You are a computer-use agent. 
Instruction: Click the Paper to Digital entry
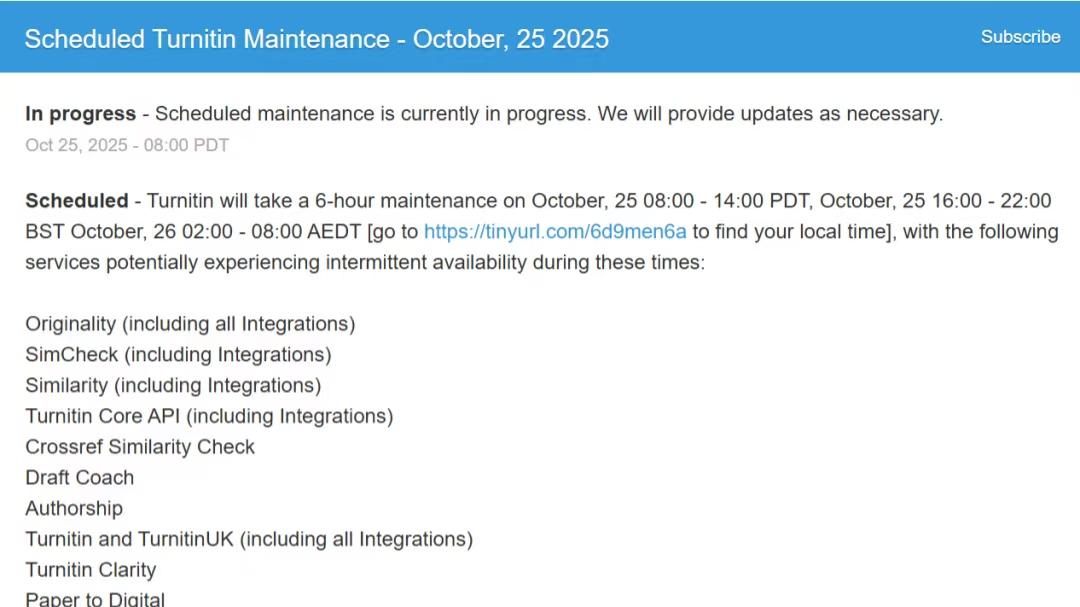(95, 599)
